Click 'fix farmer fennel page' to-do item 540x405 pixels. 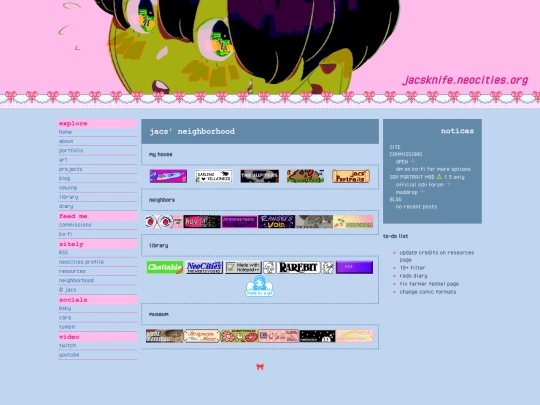tap(429, 284)
